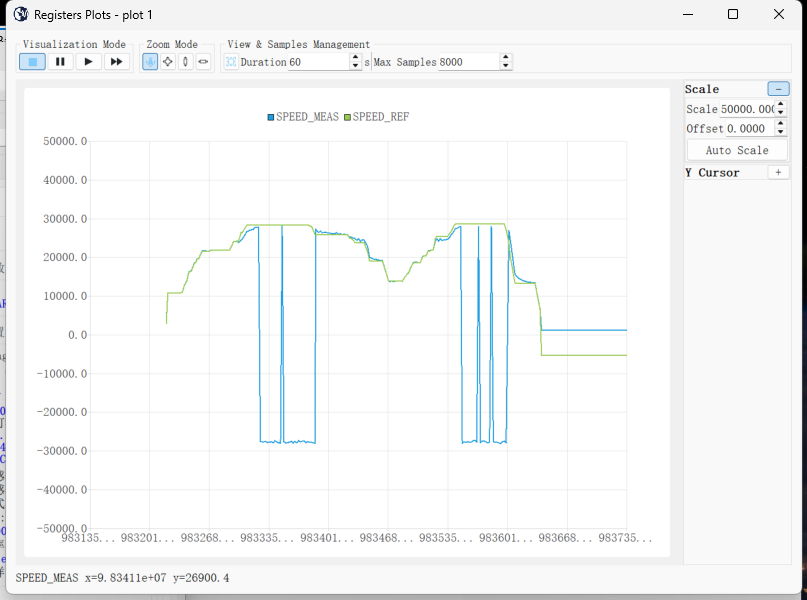This screenshot has height=600, width=807.
Task: Increase Max Samples with the up arrow
Action: click(505, 58)
